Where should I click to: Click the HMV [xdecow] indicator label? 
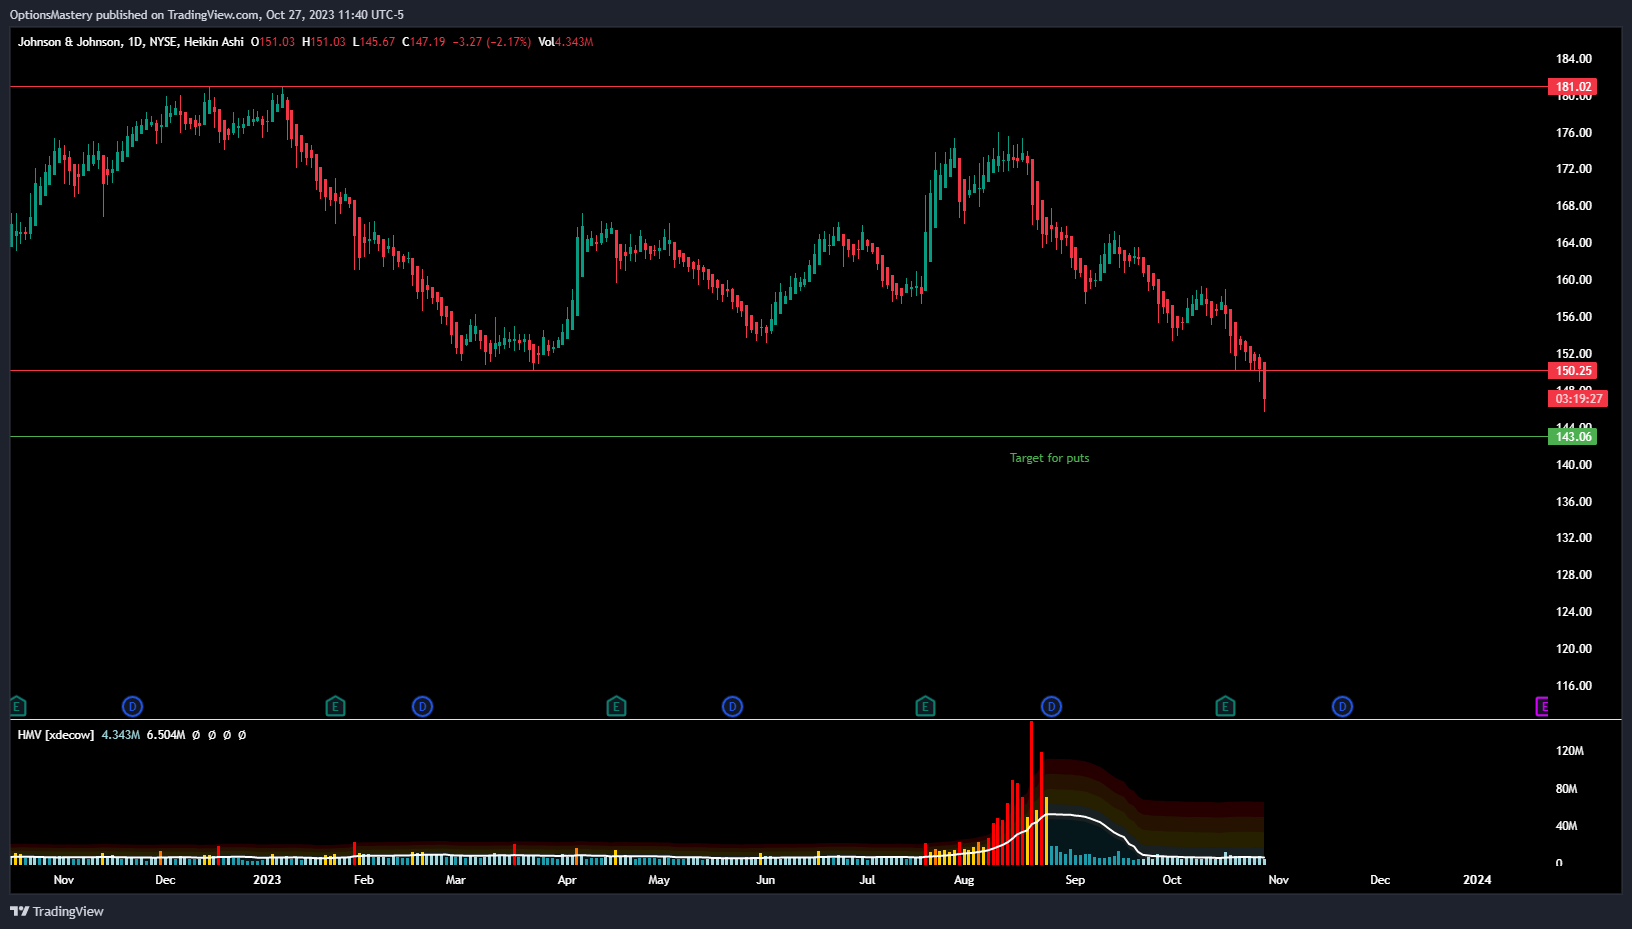tap(56, 735)
